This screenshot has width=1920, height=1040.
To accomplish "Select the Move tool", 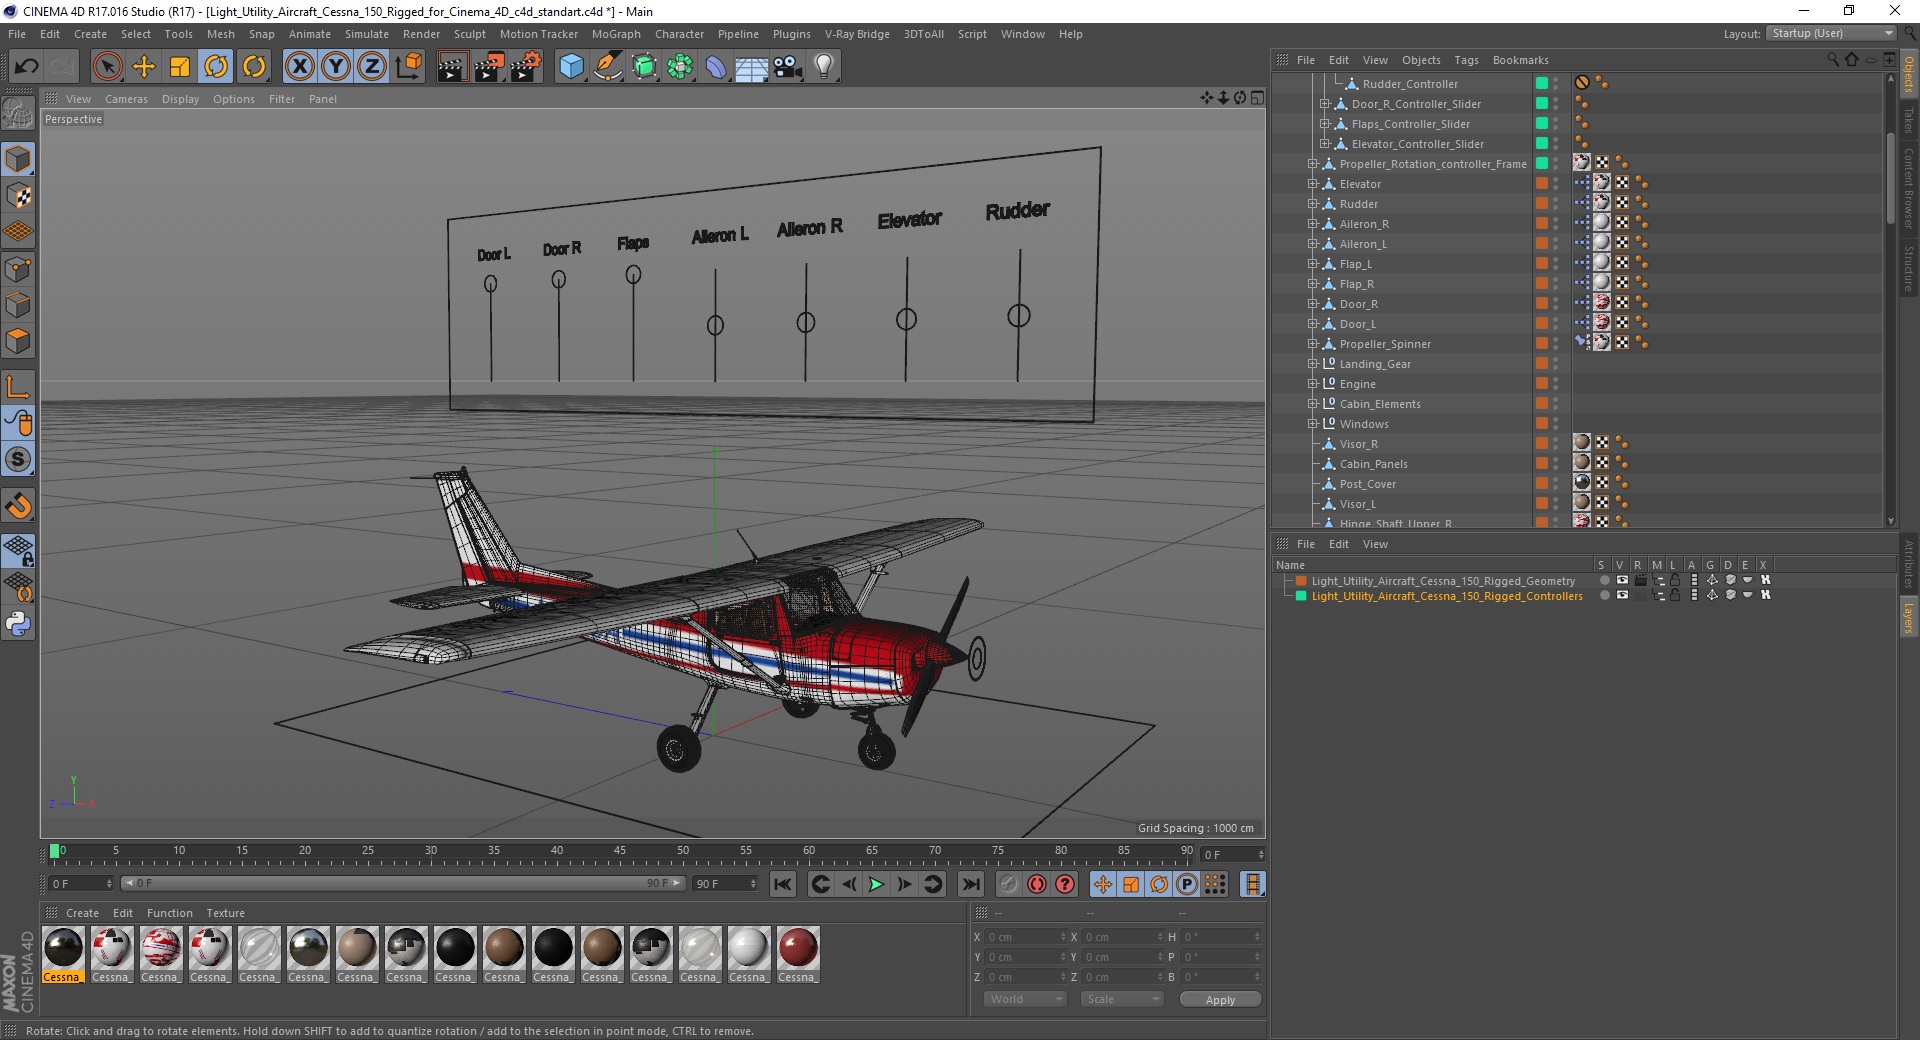I will pos(144,67).
